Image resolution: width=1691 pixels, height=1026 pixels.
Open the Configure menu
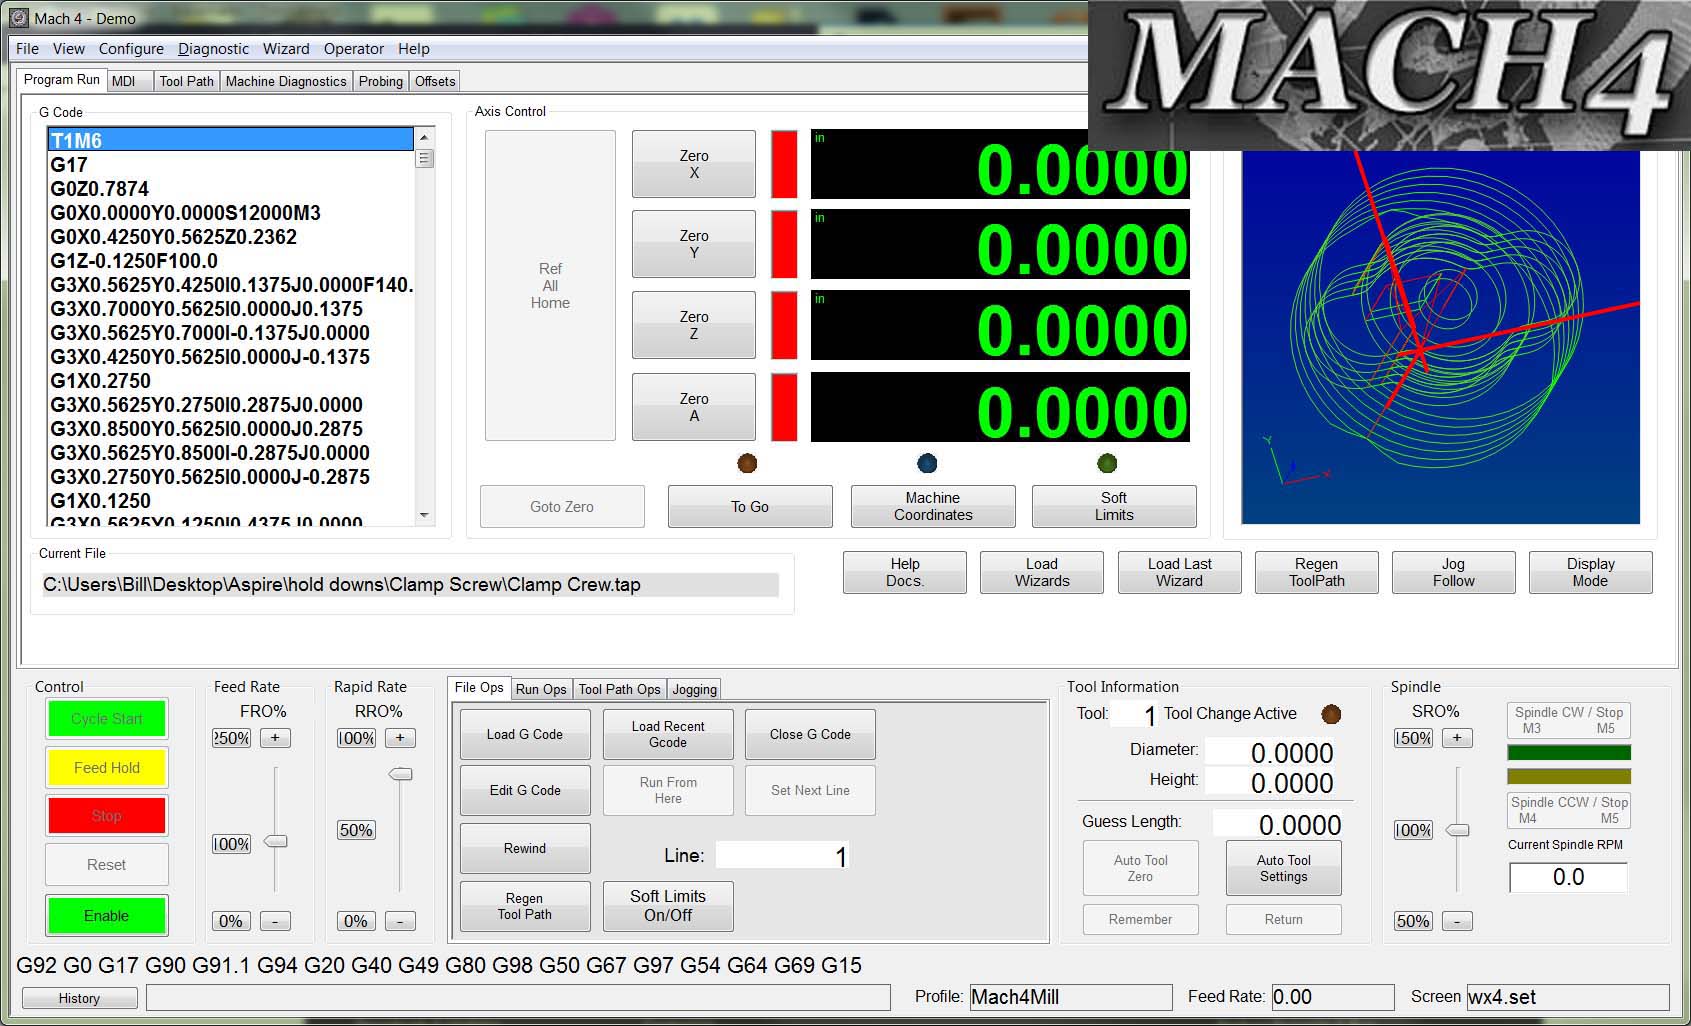(x=131, y=48)
